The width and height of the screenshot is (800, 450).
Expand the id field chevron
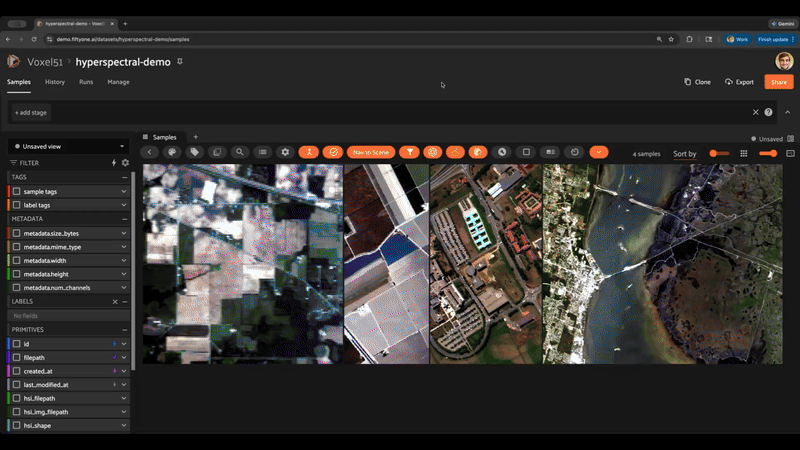point(123,344)
